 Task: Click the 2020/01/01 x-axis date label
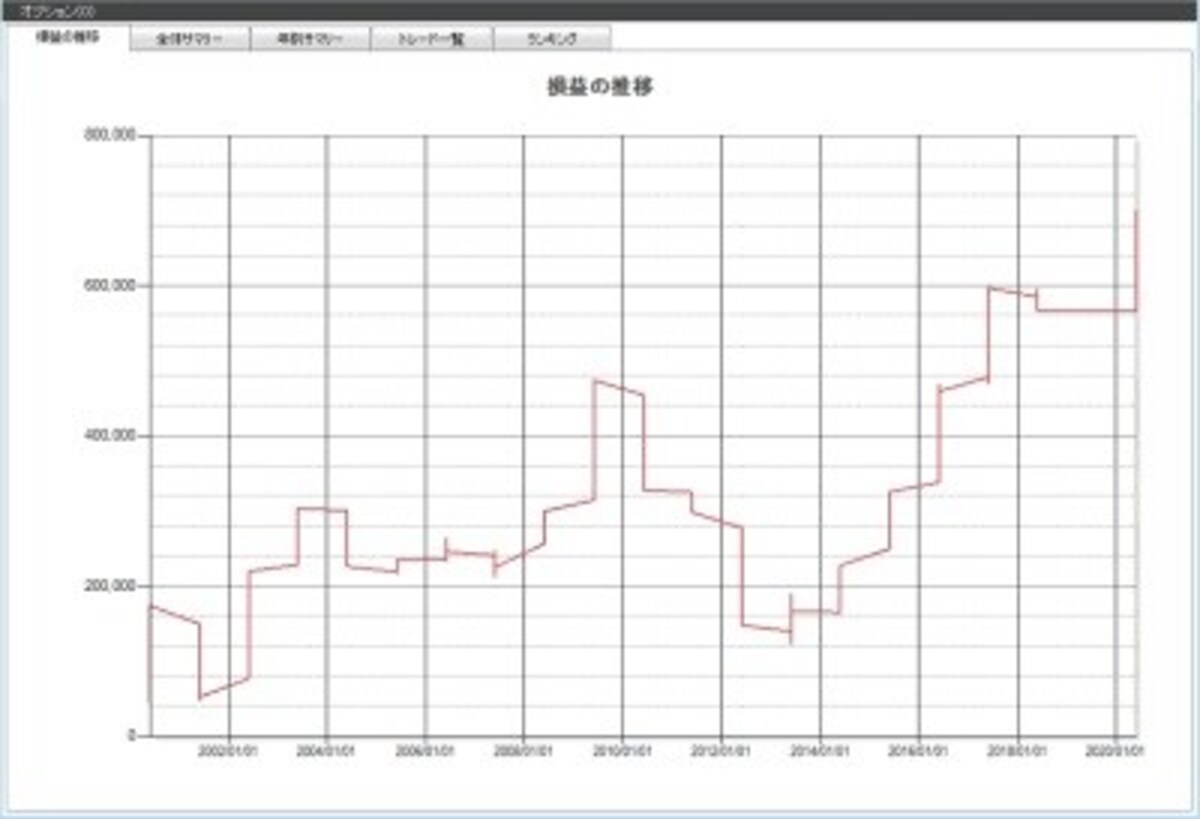point(1116,749)
